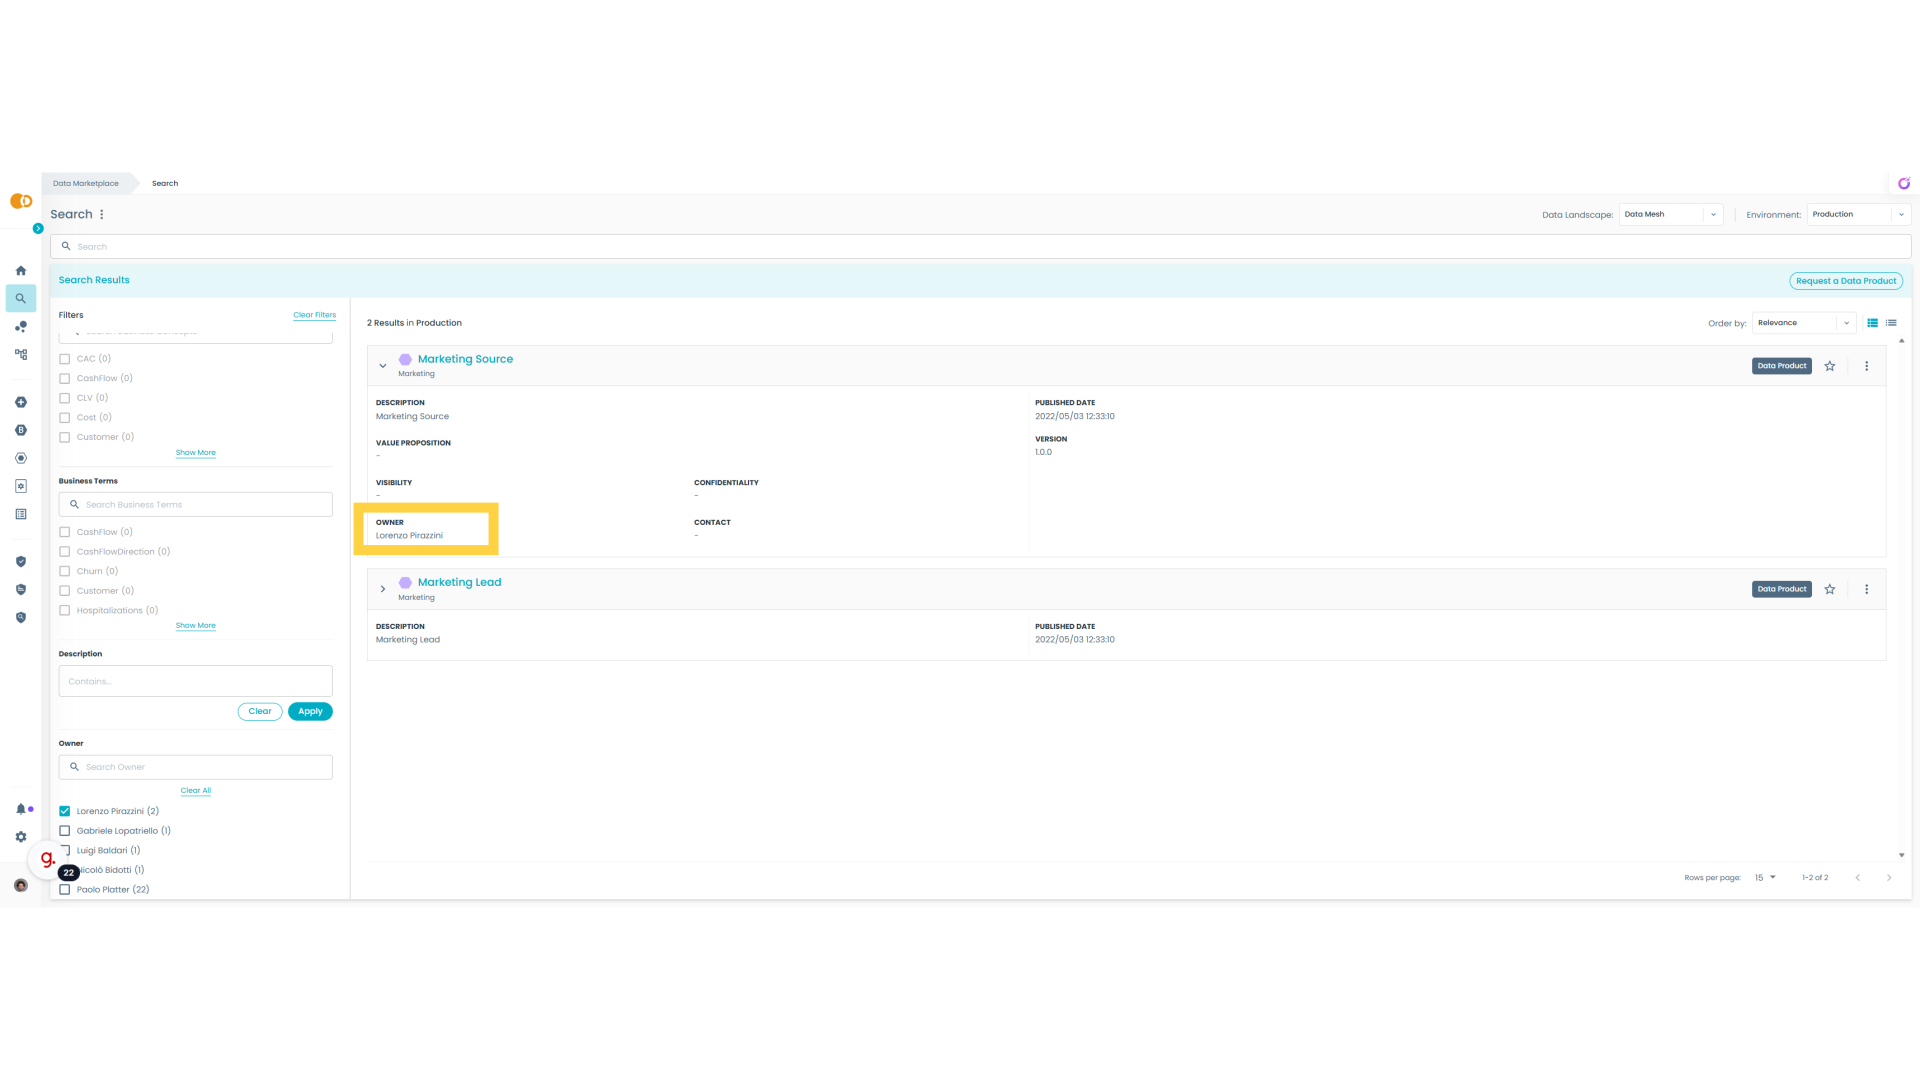Clear the description filter
Viewport: 1920px width, 1080px height.
click(260, 711)
